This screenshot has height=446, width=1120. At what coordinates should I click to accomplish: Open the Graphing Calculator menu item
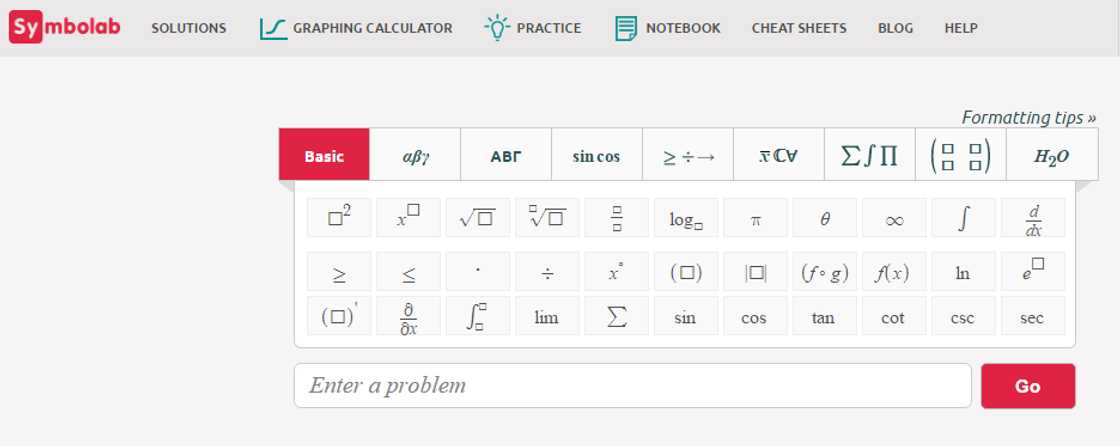[x=355, y=28]
